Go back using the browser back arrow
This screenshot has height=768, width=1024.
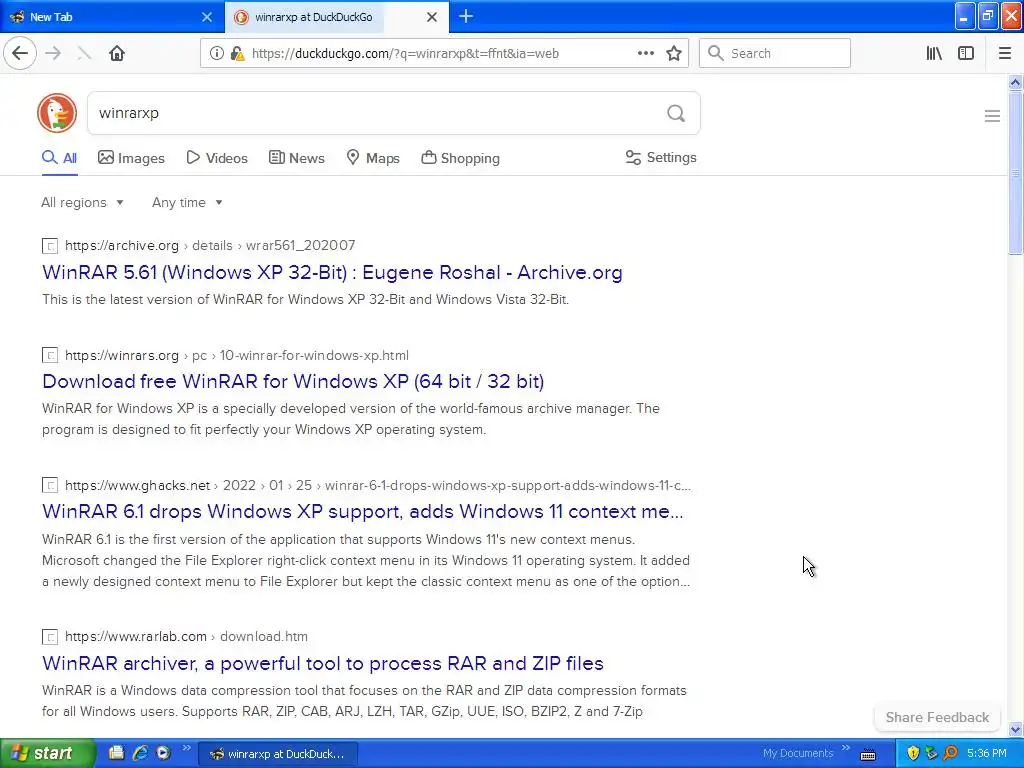tap(20, 54)
